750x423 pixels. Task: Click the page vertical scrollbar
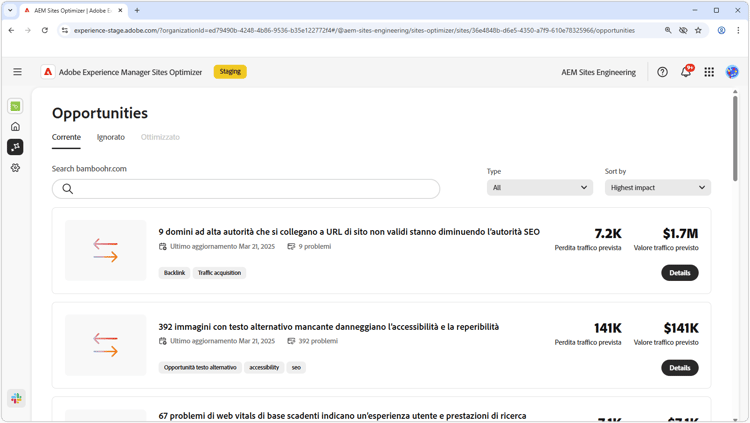[735, 139]
